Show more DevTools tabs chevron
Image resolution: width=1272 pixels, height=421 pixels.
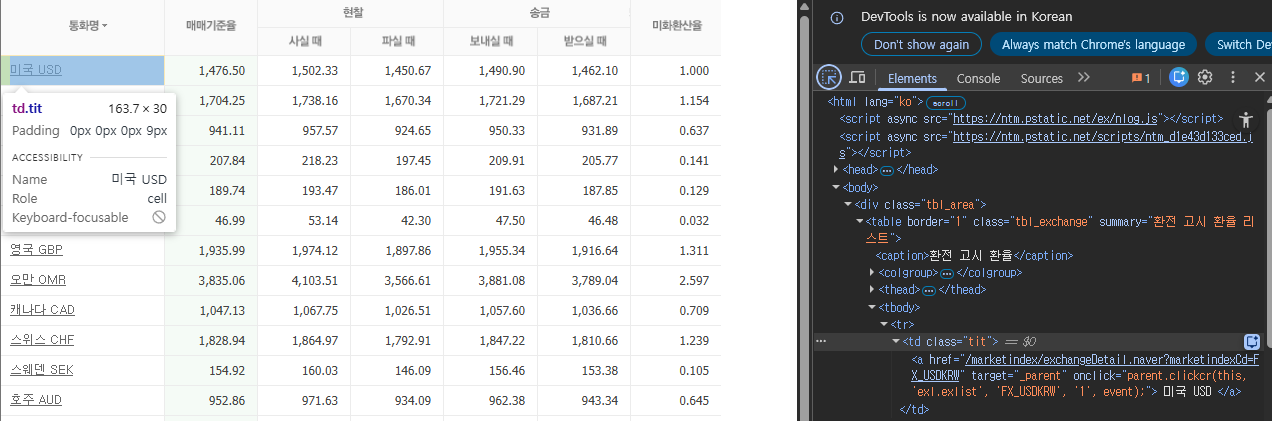coord(1084,78)
